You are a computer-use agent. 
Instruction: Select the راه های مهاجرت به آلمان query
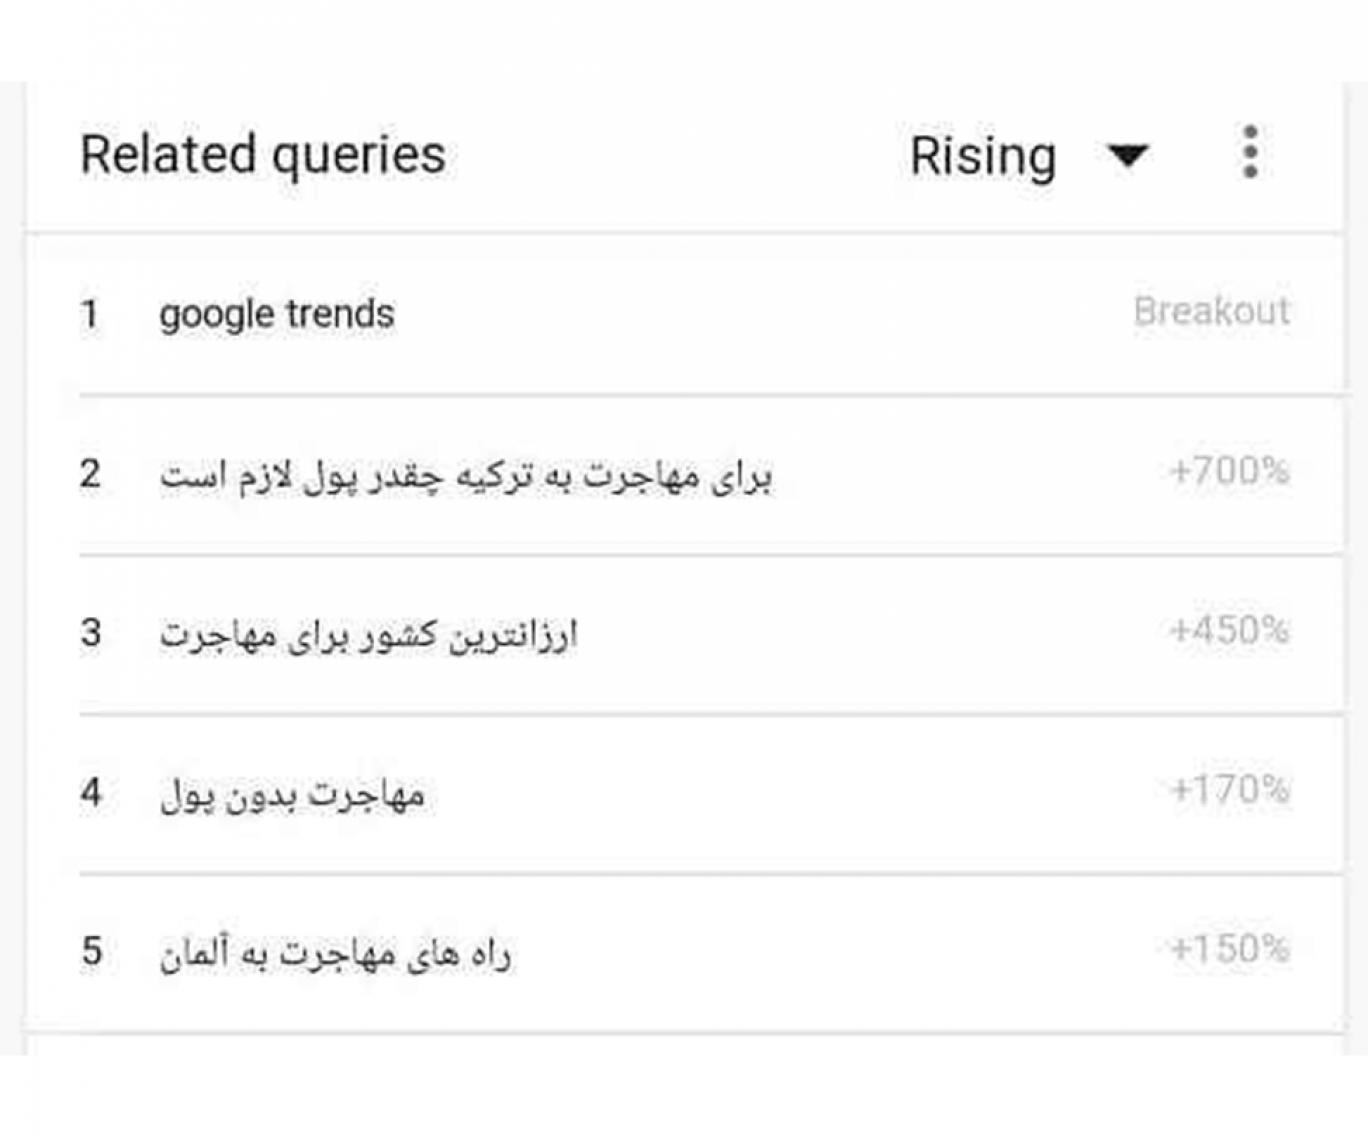[336, 953]
